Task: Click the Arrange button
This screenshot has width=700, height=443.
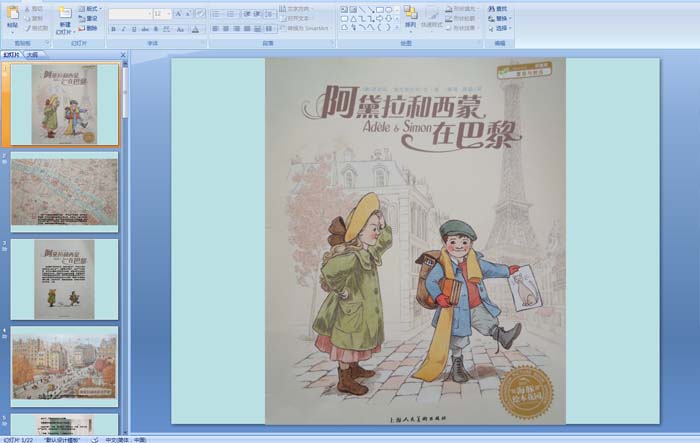Action: pyautogui.click(x=410, y=18)
